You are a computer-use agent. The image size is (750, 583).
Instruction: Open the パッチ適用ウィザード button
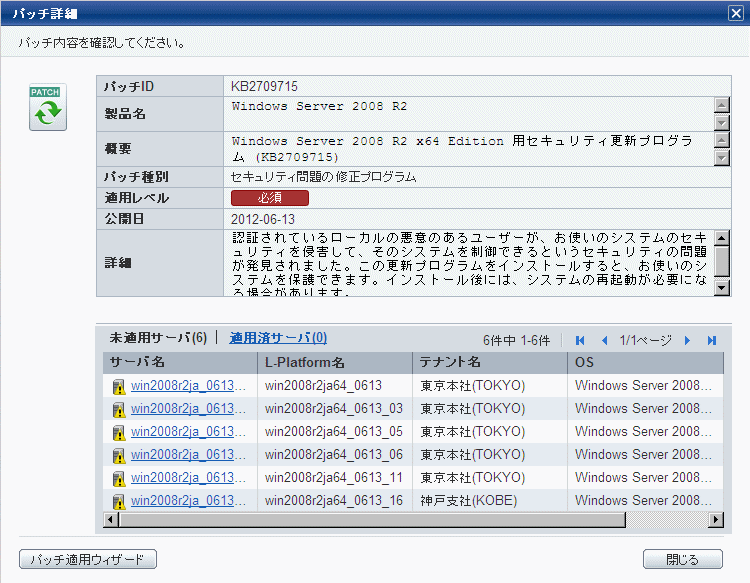point(88,559)
